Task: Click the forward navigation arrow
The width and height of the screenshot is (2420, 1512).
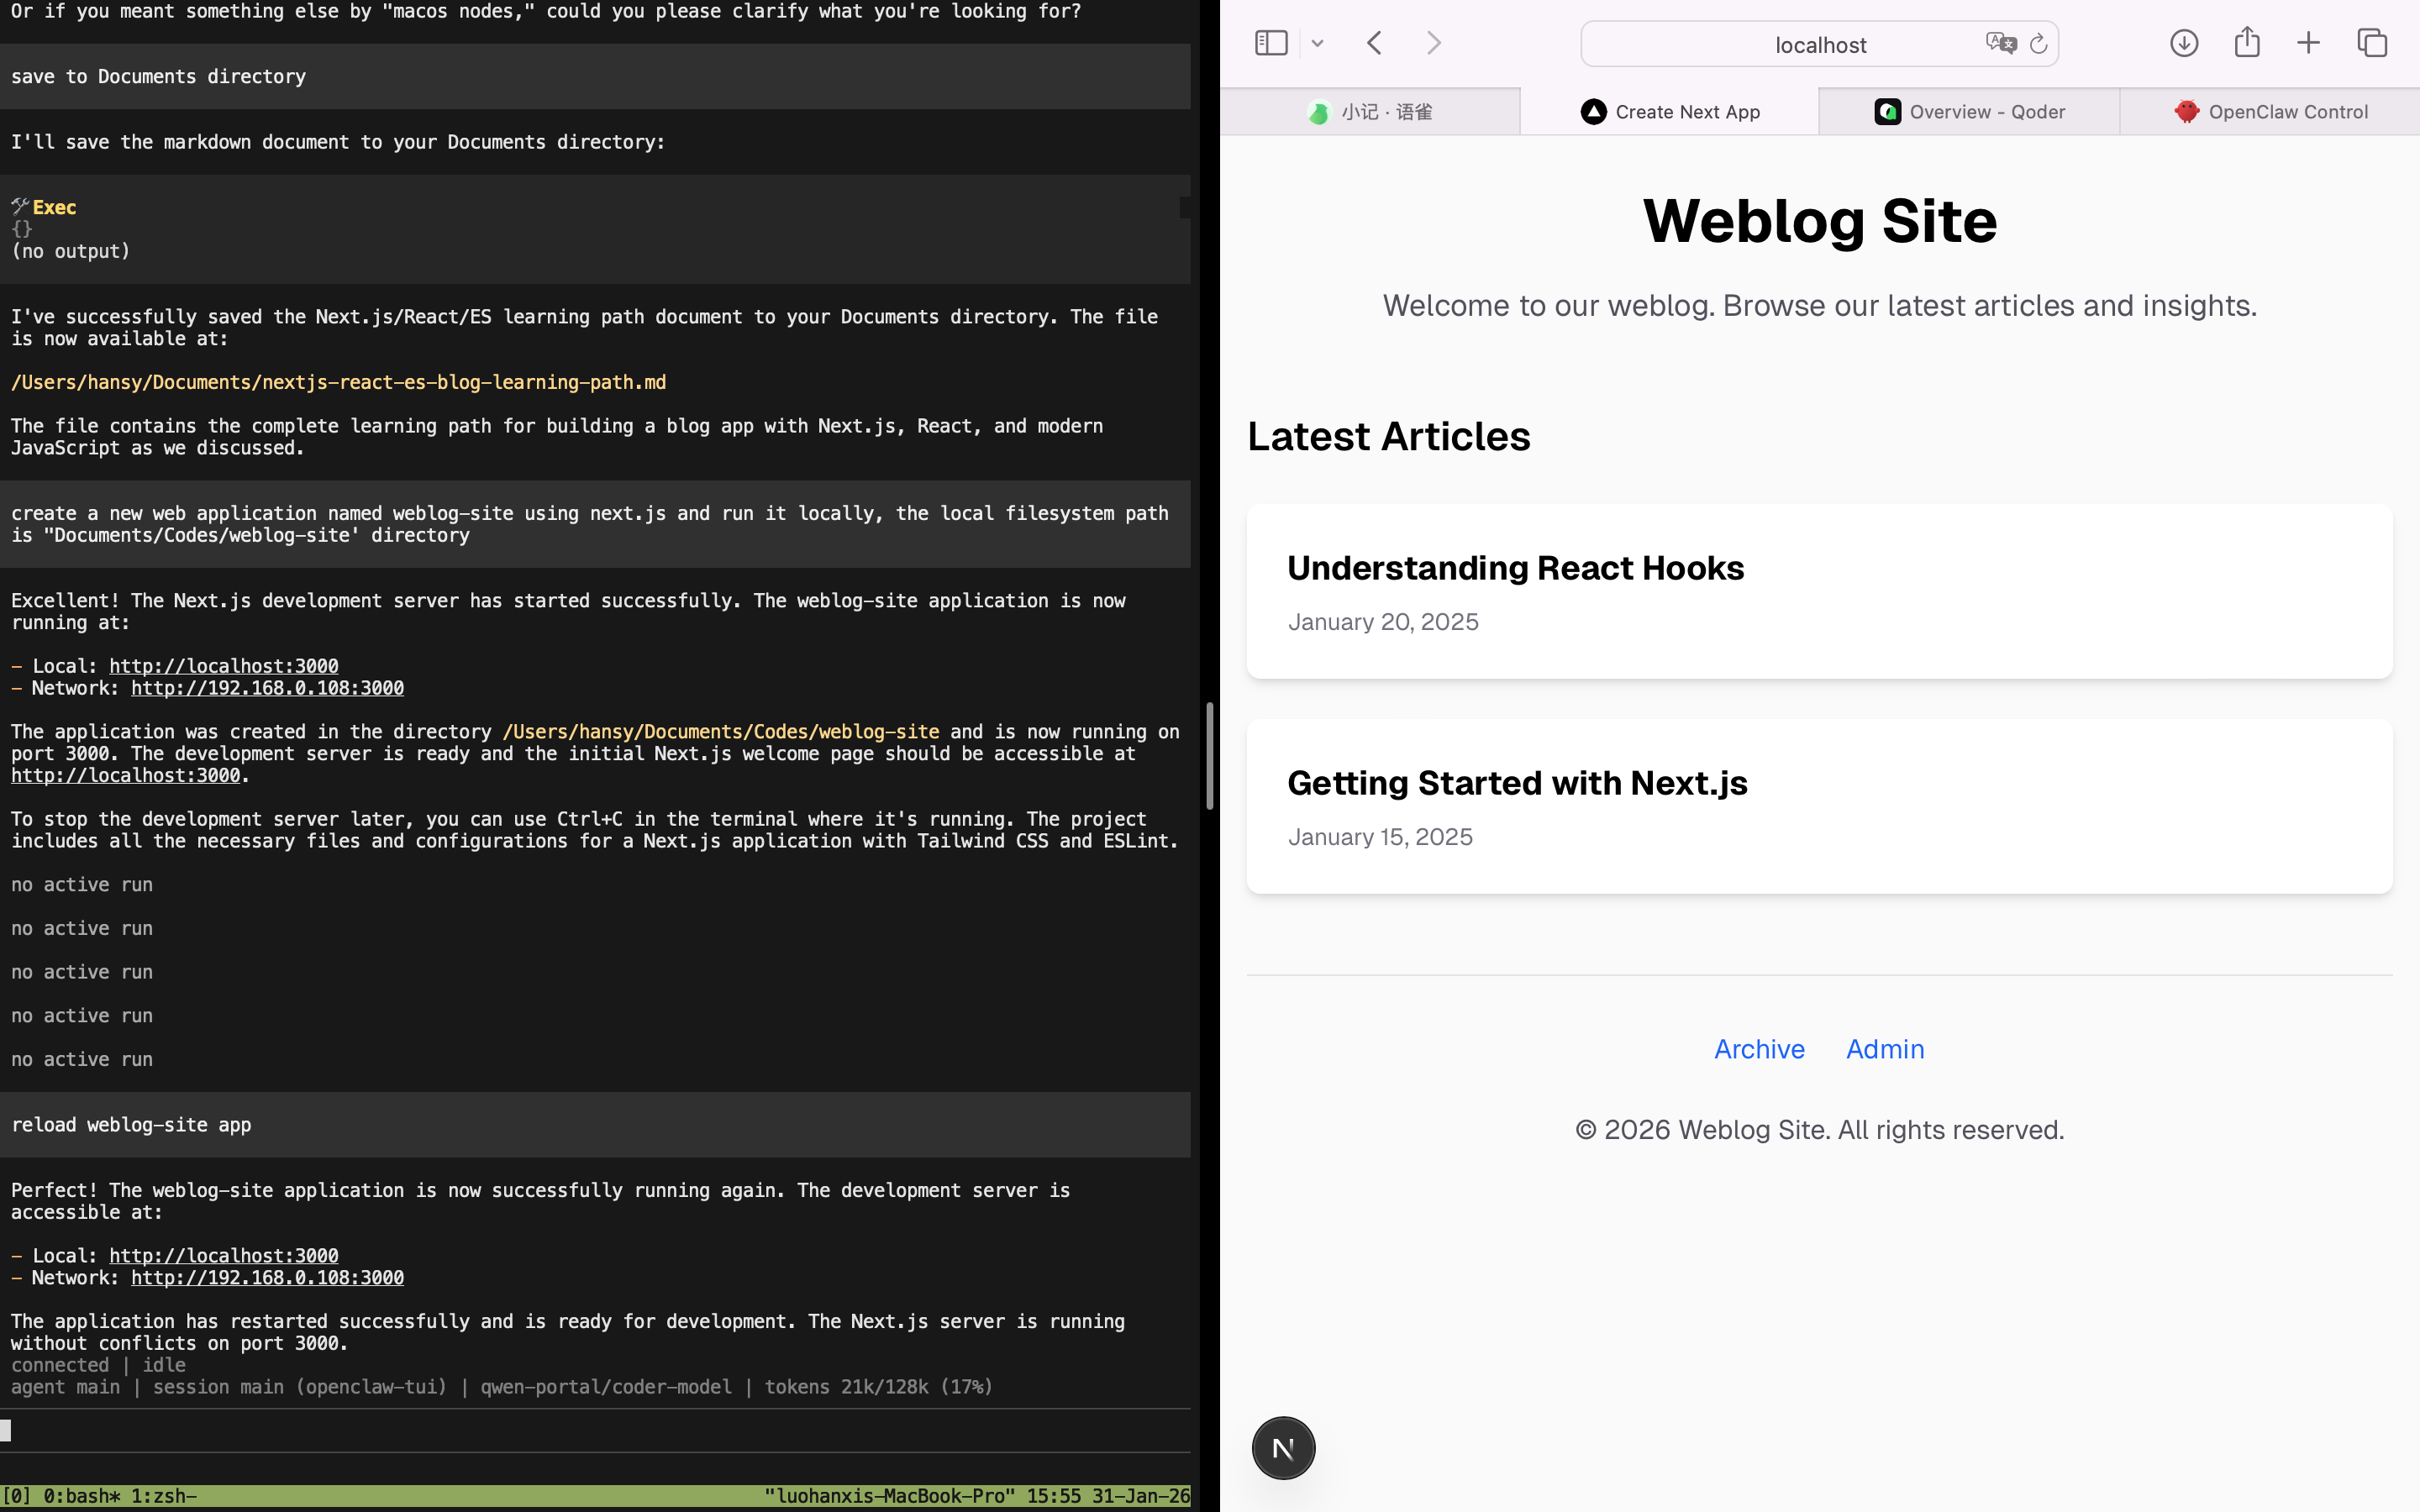Action: pos(1433,43)
